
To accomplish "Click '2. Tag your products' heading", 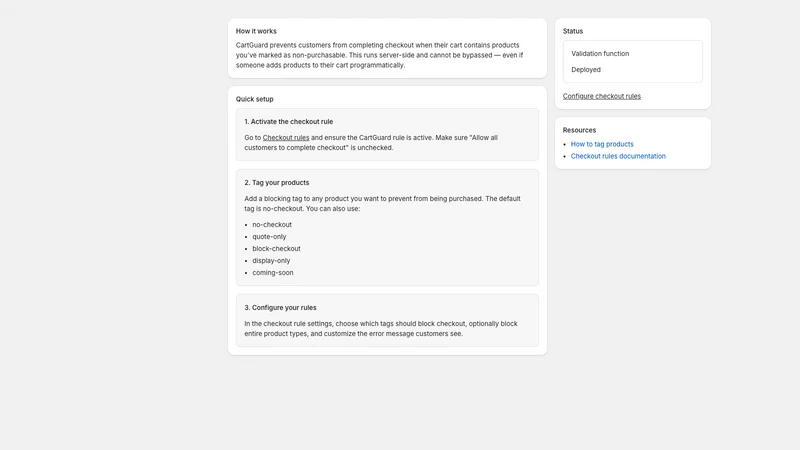I will [277, 183].
